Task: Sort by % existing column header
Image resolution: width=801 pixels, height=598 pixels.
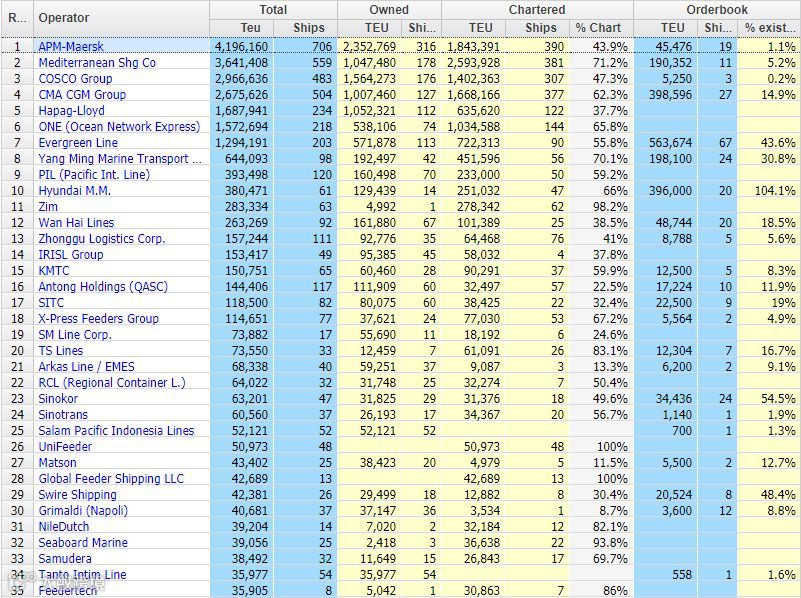Action: 769,28
